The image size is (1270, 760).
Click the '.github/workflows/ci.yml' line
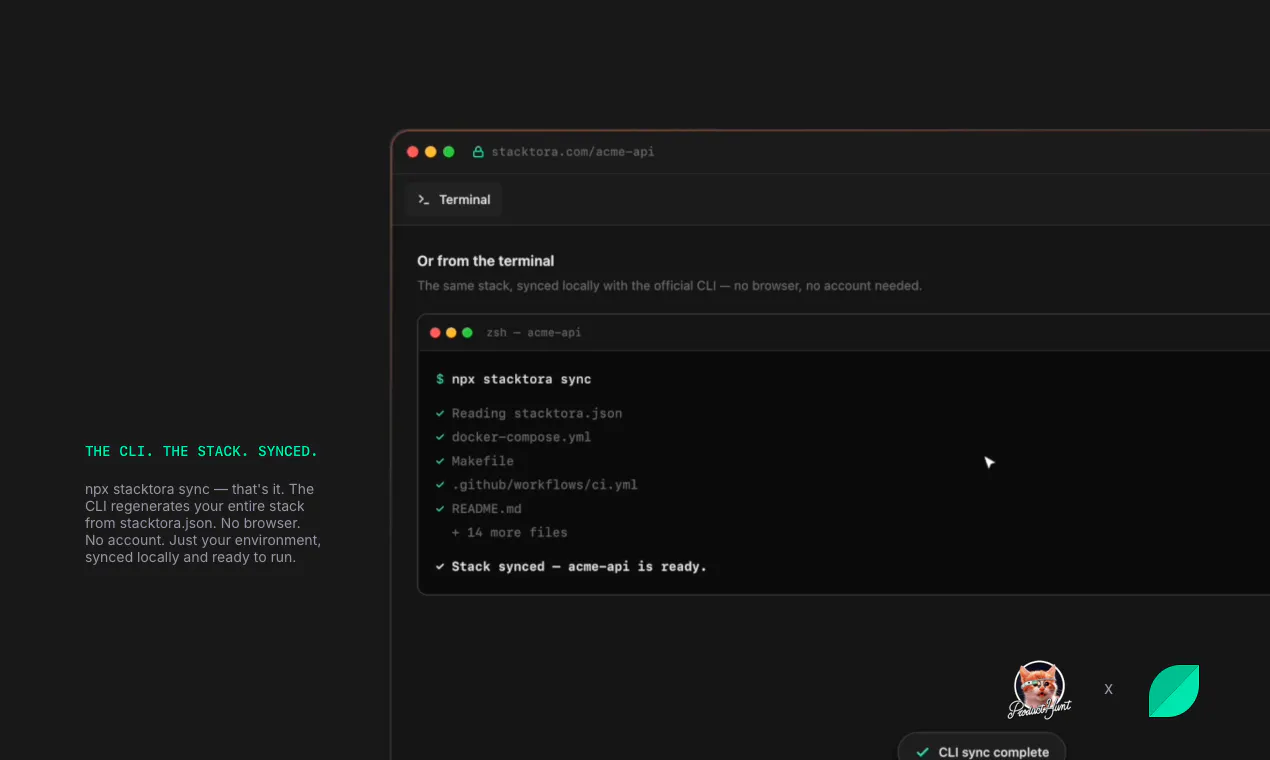(x=544, y=485)
